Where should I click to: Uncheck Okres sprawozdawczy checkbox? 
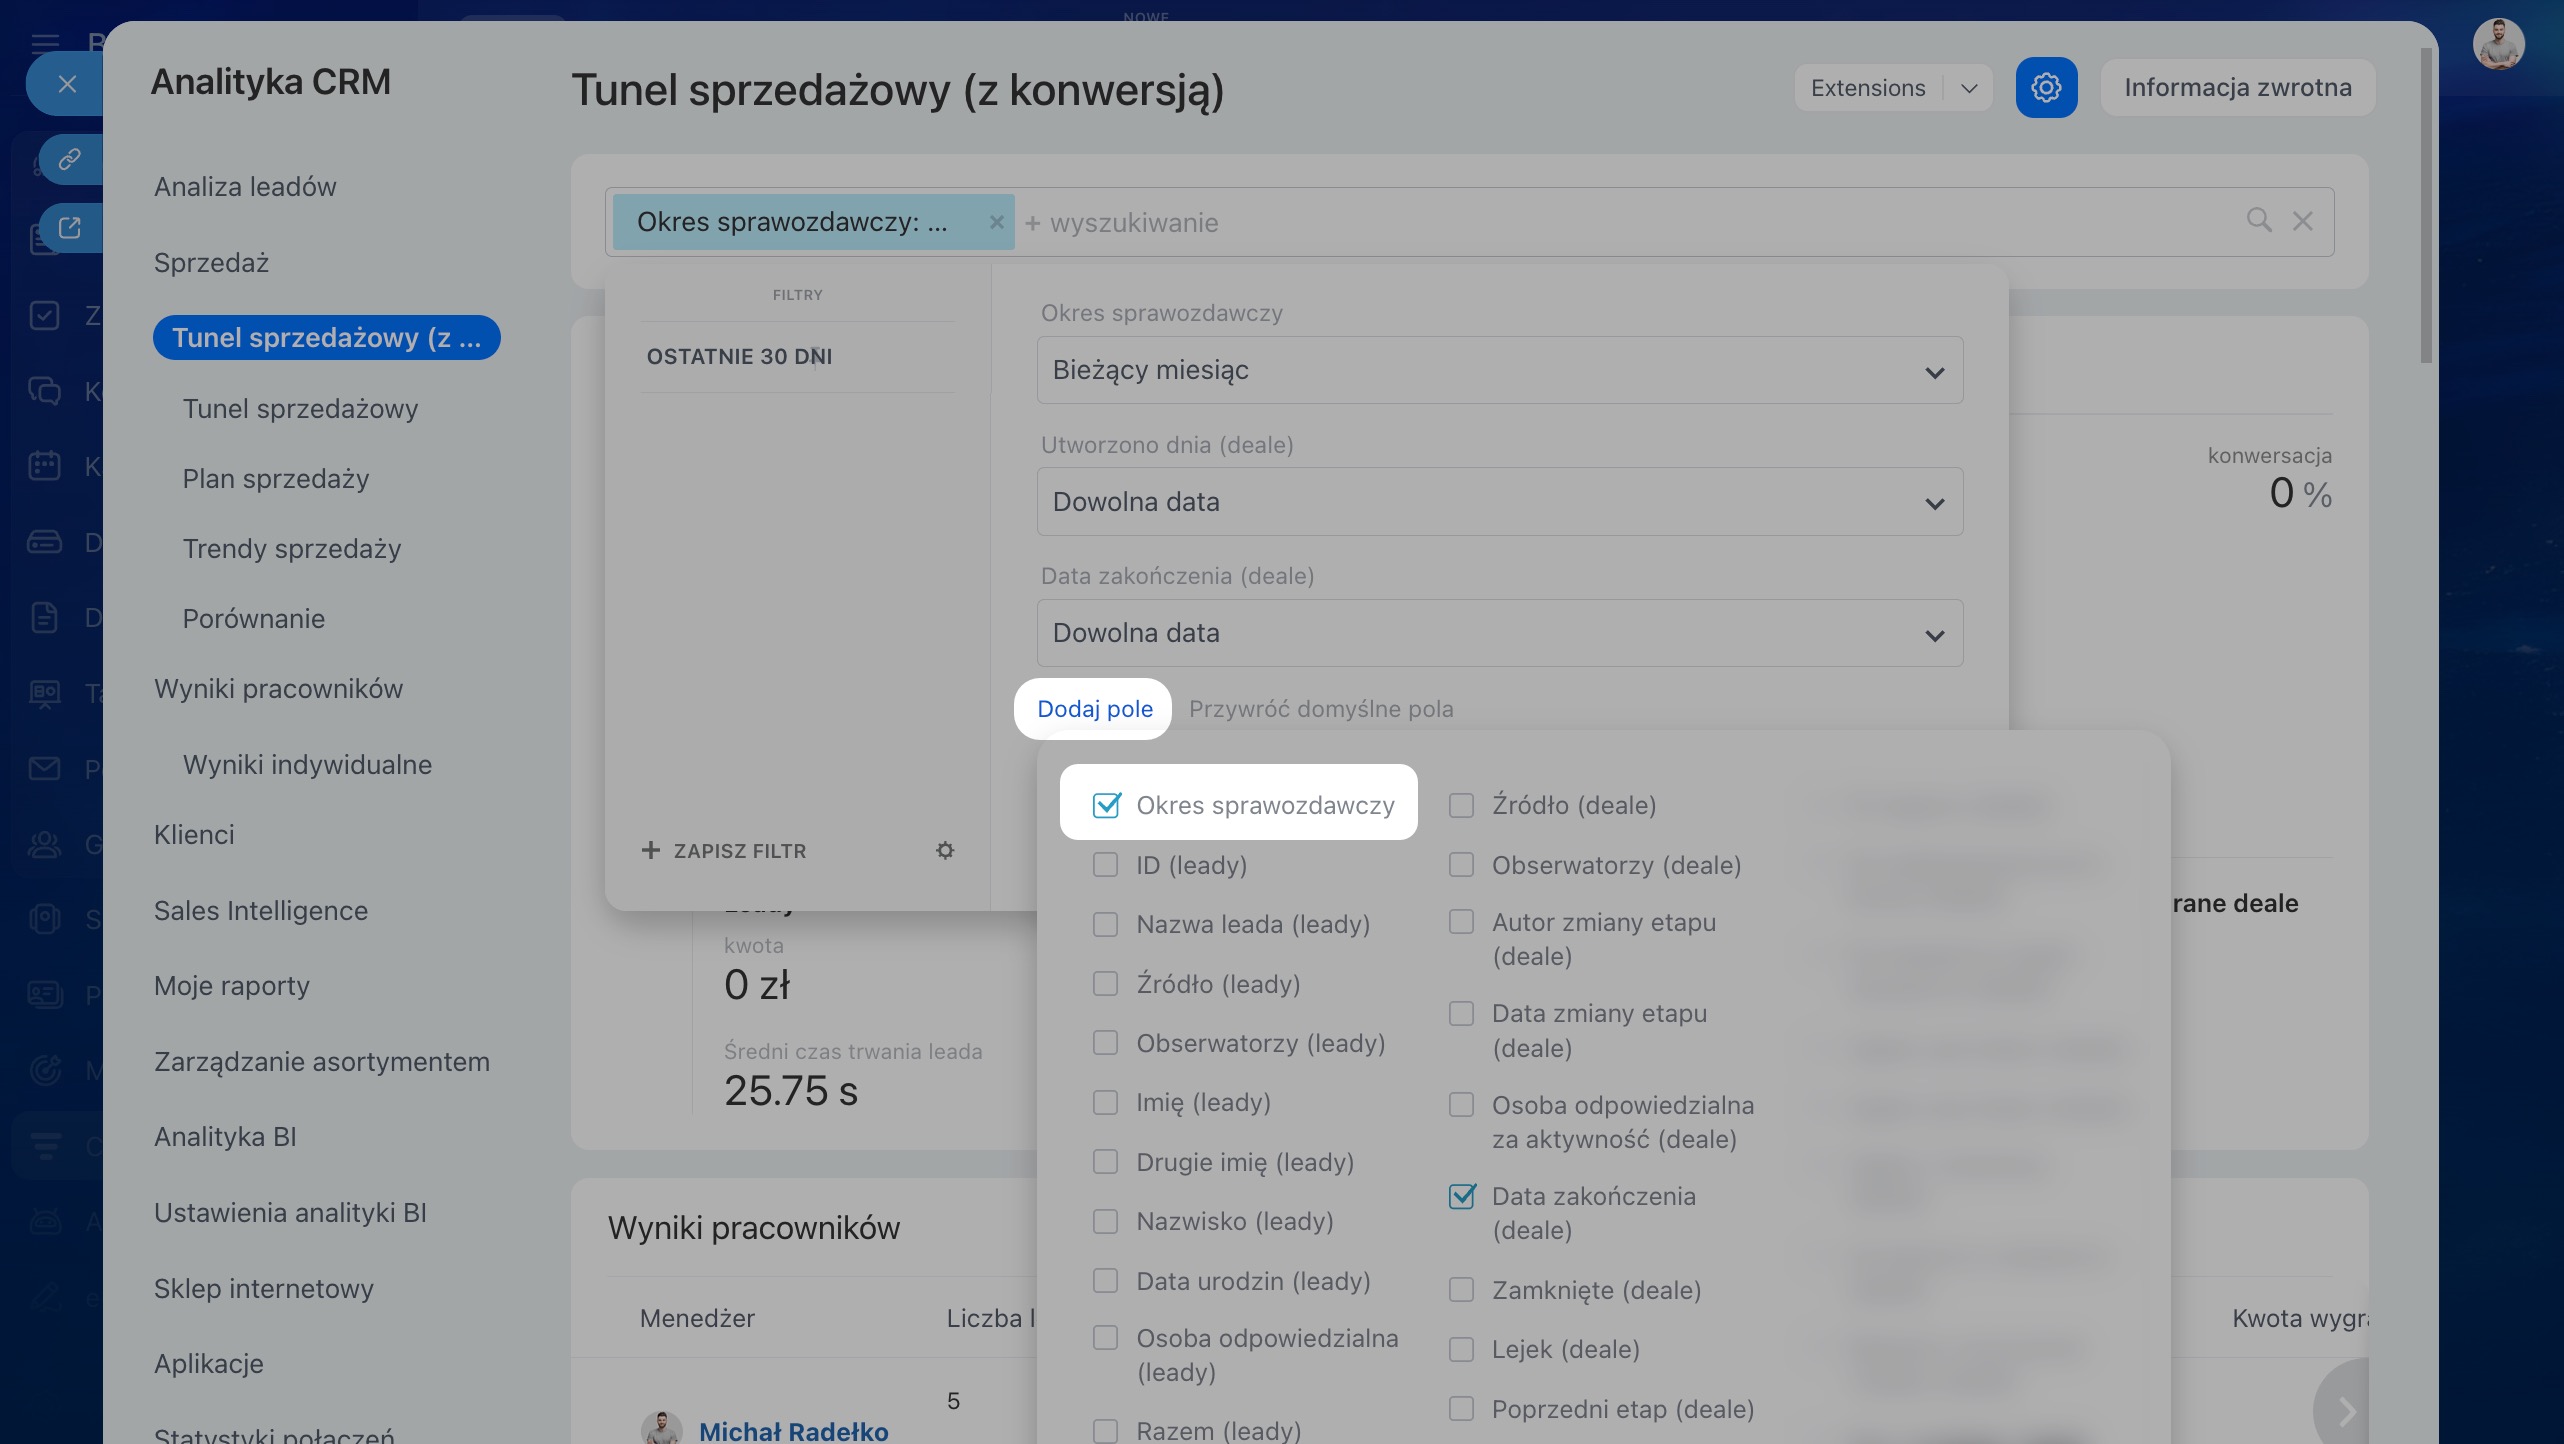click(x=1106, y=805)
